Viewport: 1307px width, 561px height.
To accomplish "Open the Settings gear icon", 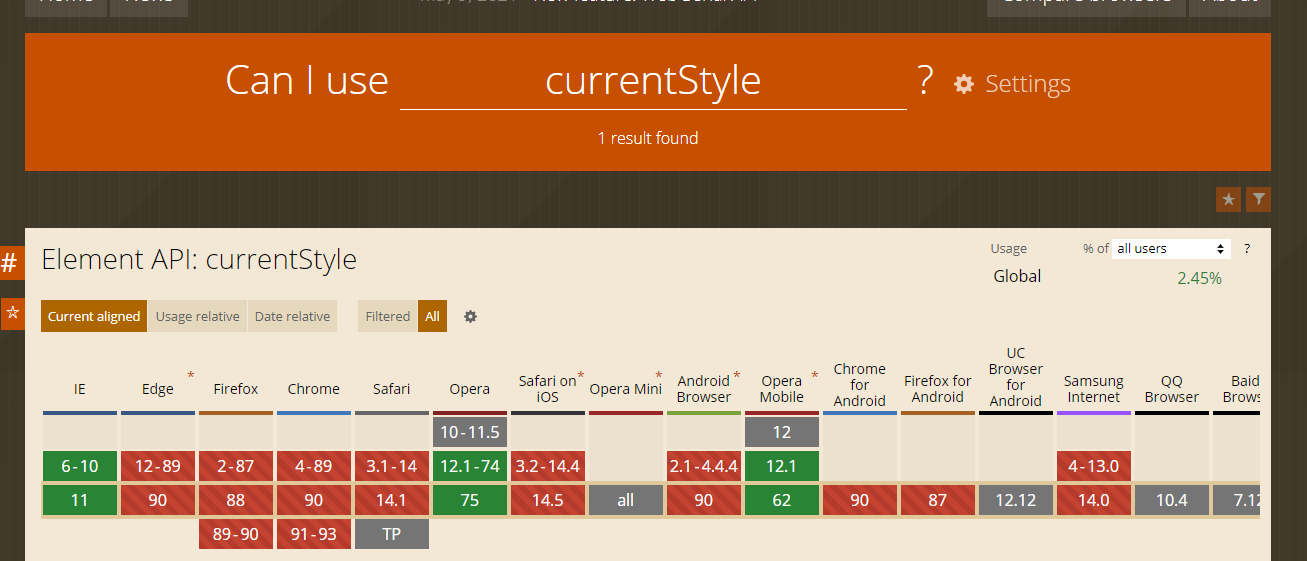I will click(964, 84).
